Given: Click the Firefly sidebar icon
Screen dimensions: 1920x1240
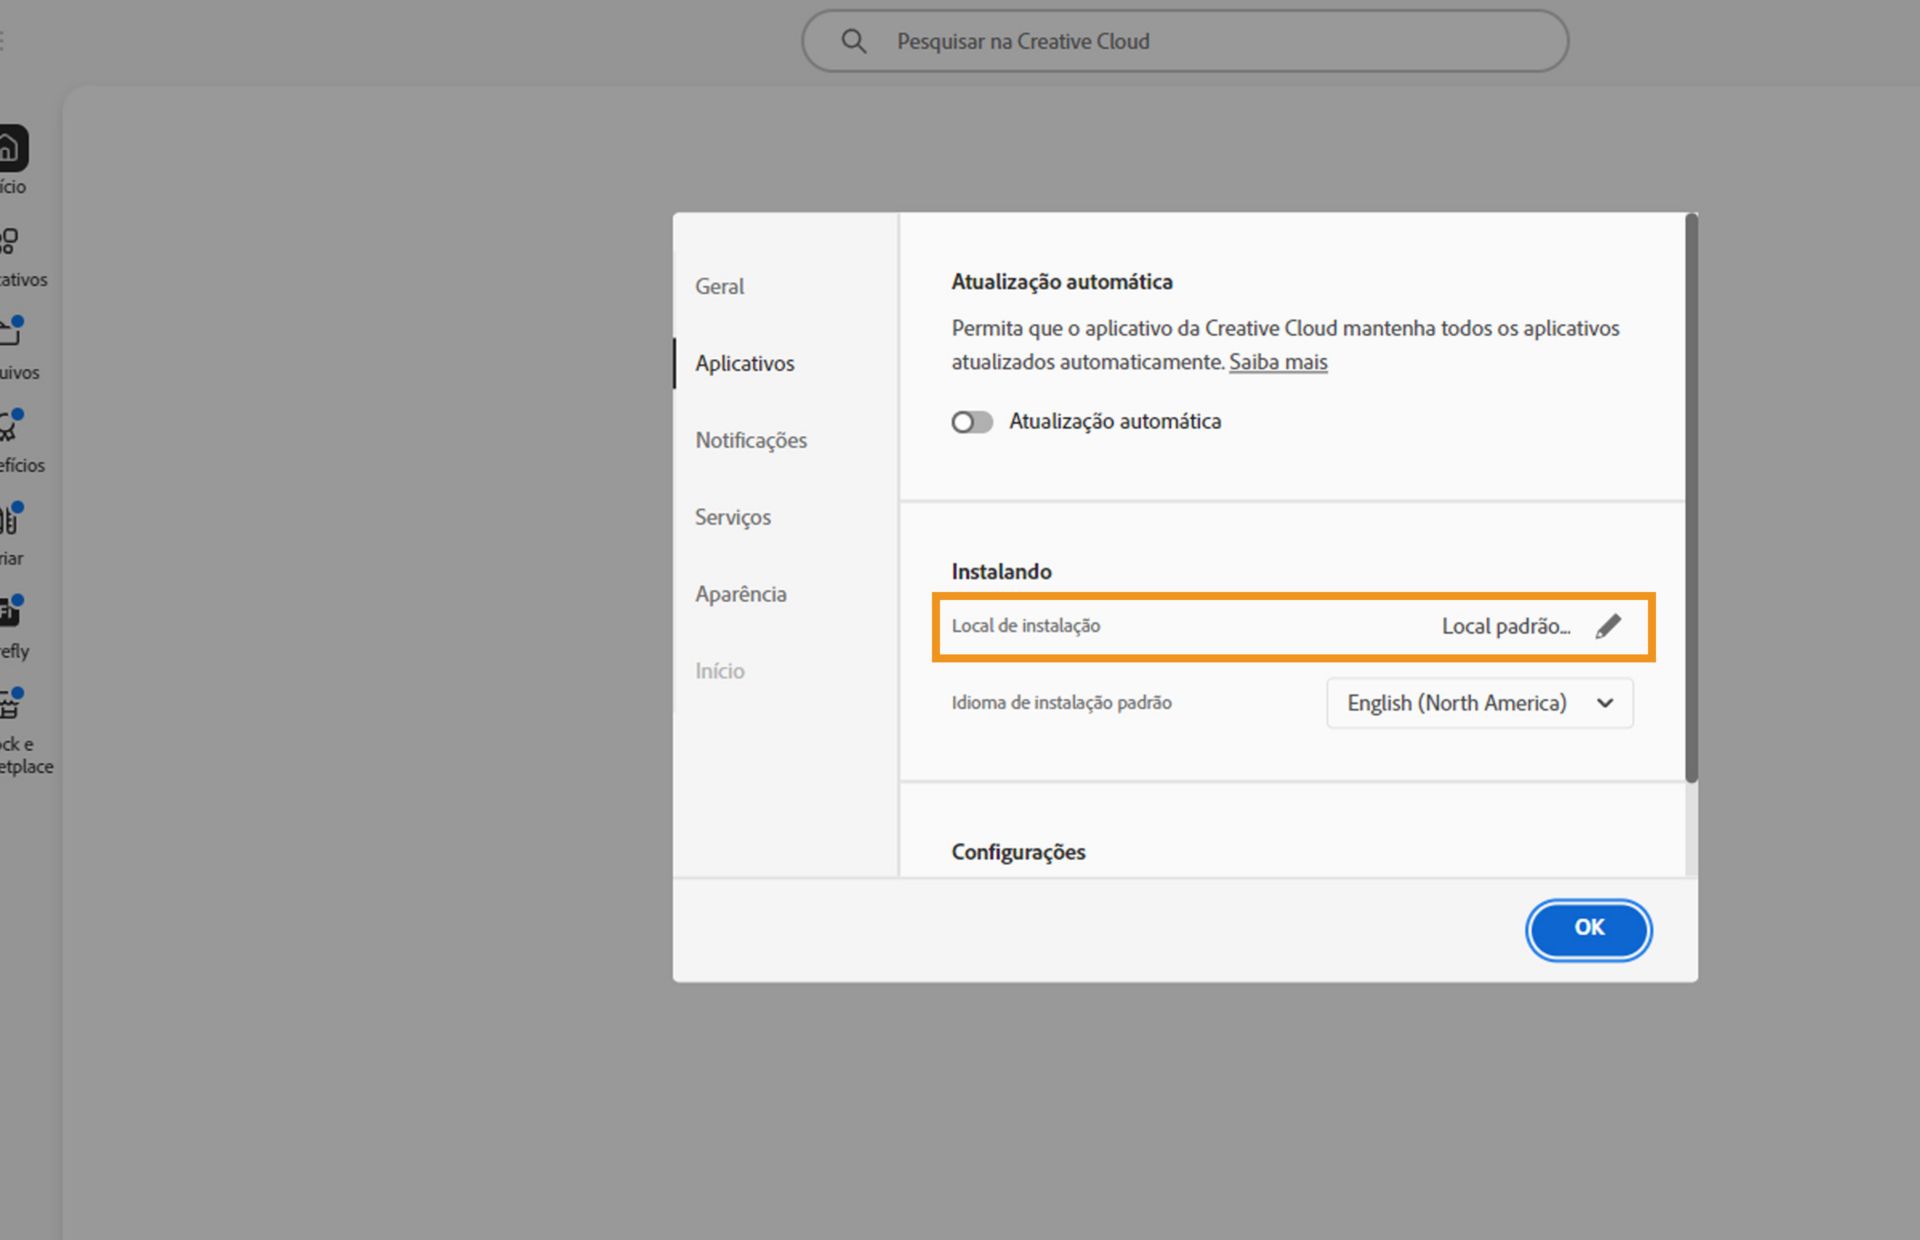Looking at the screenshot, I should pos(10,613).
